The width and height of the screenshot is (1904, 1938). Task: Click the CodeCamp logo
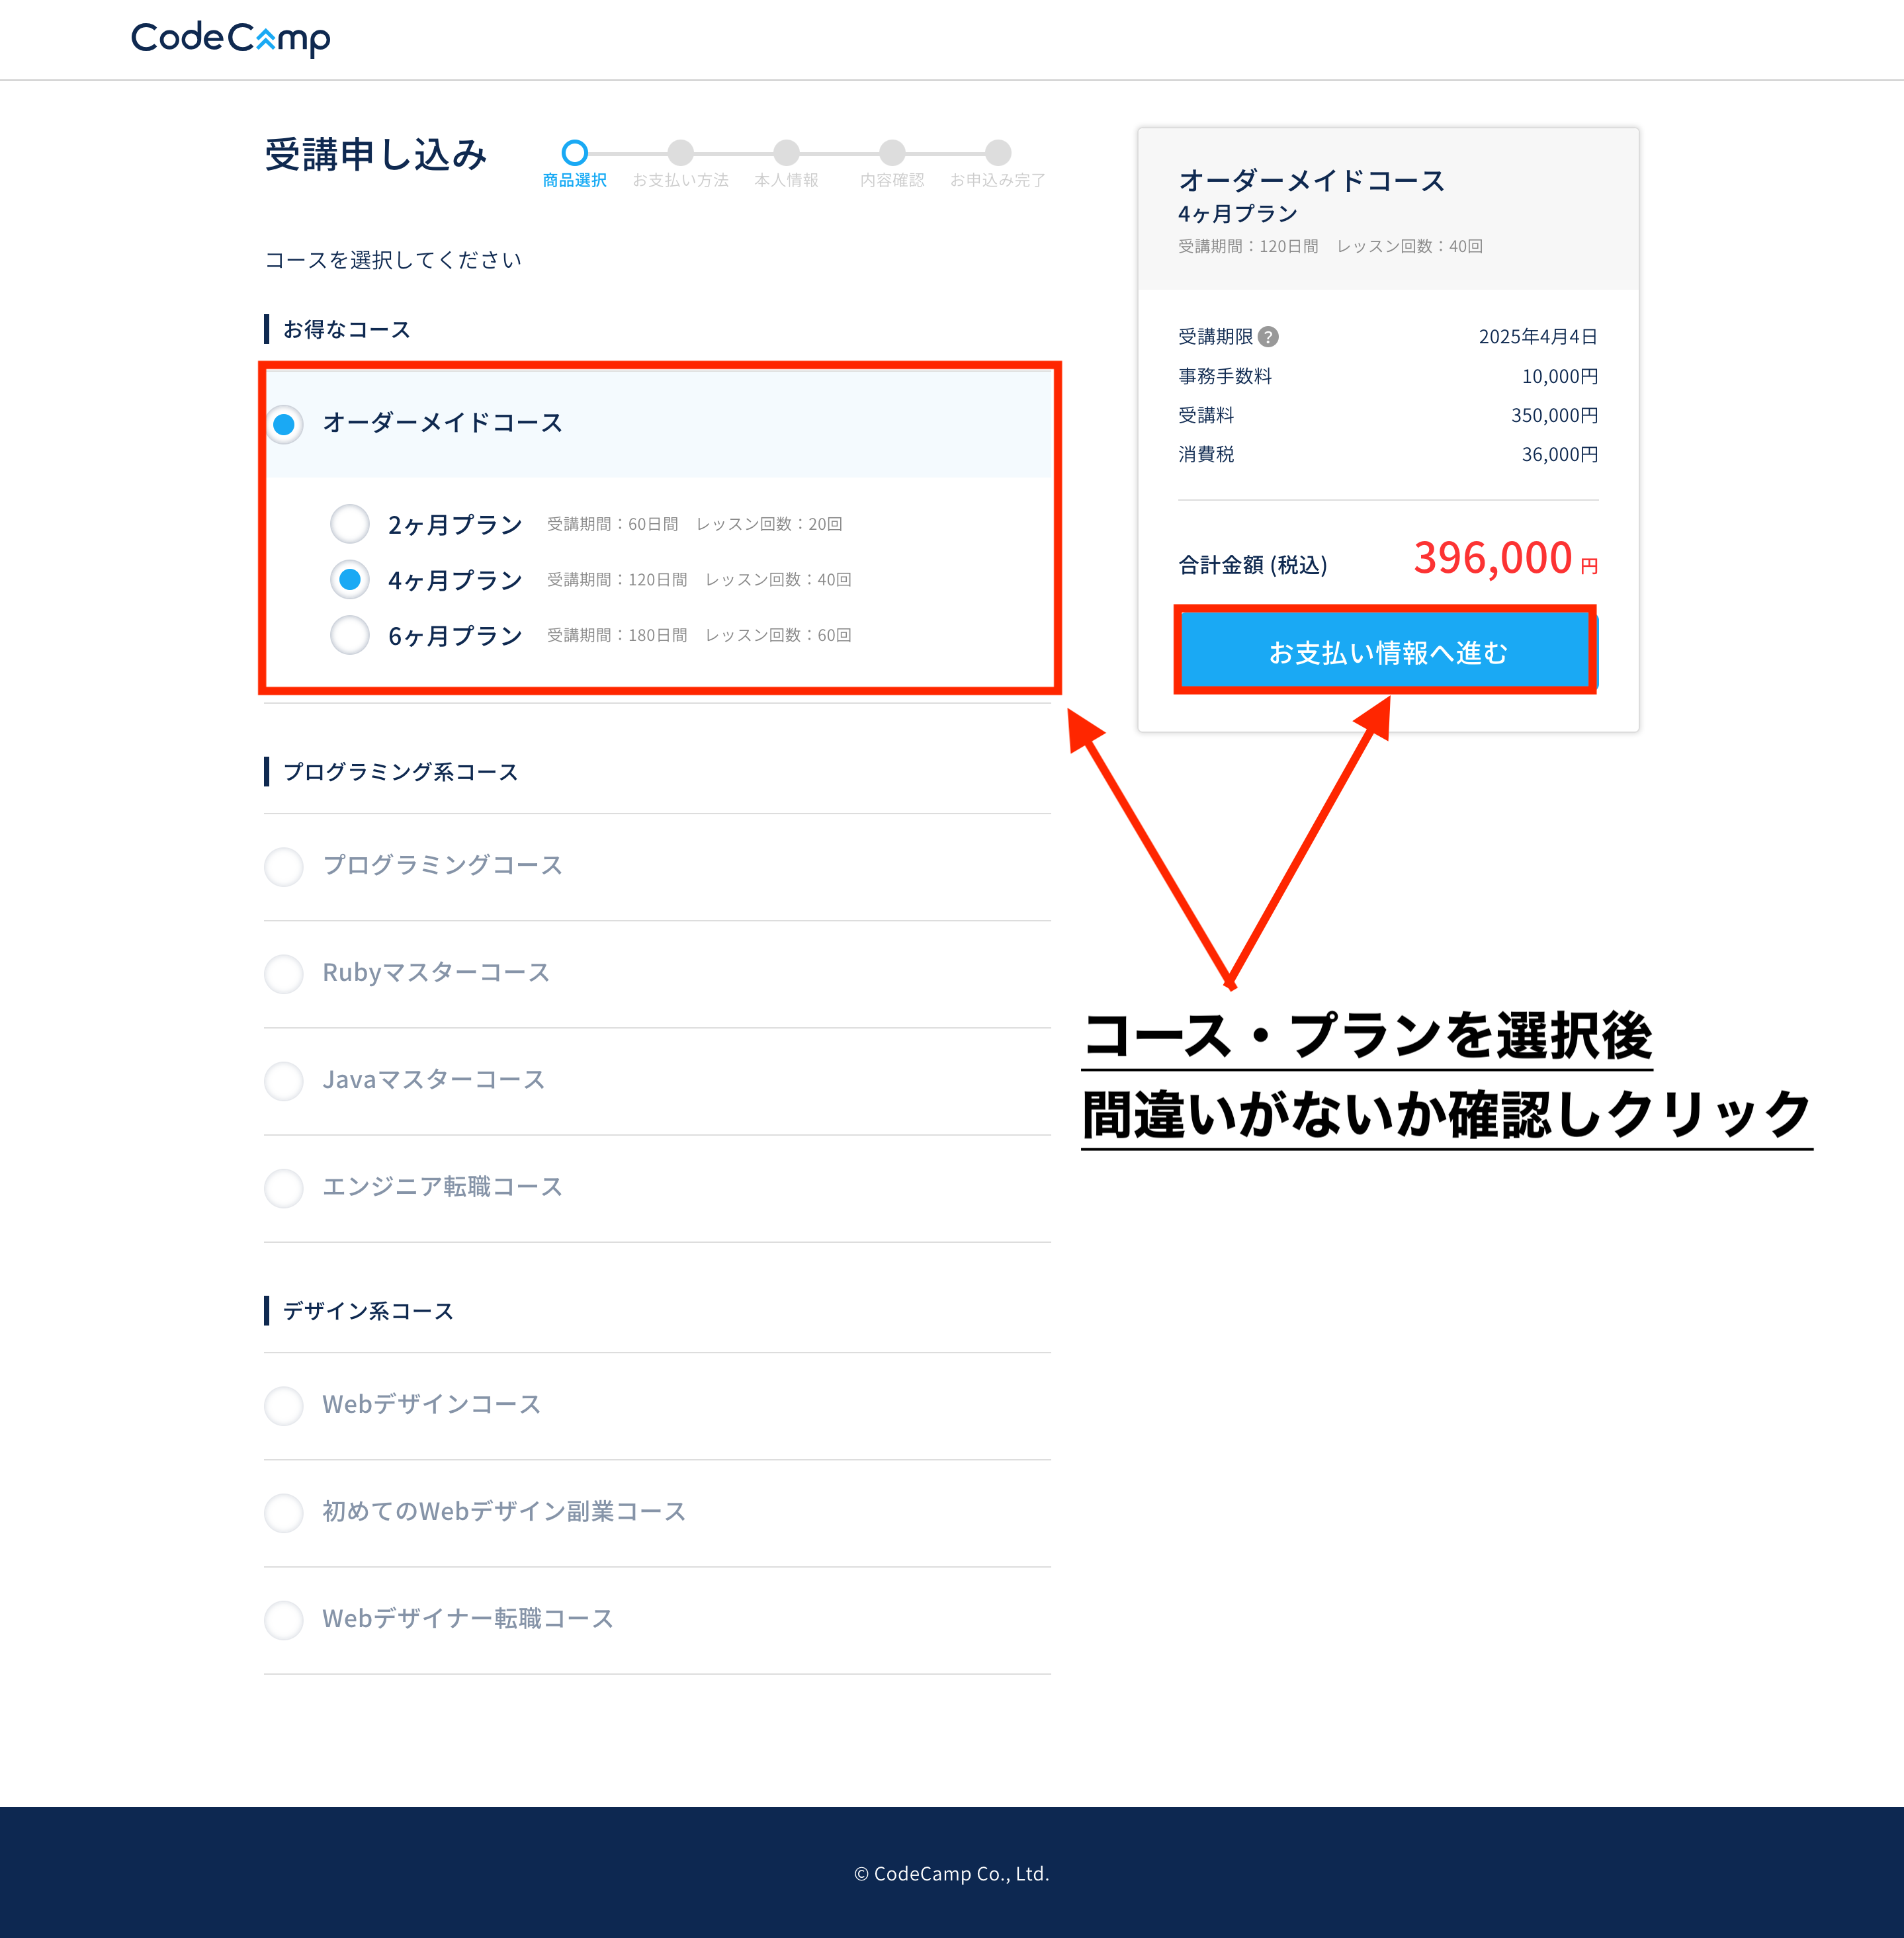(230, 38)
